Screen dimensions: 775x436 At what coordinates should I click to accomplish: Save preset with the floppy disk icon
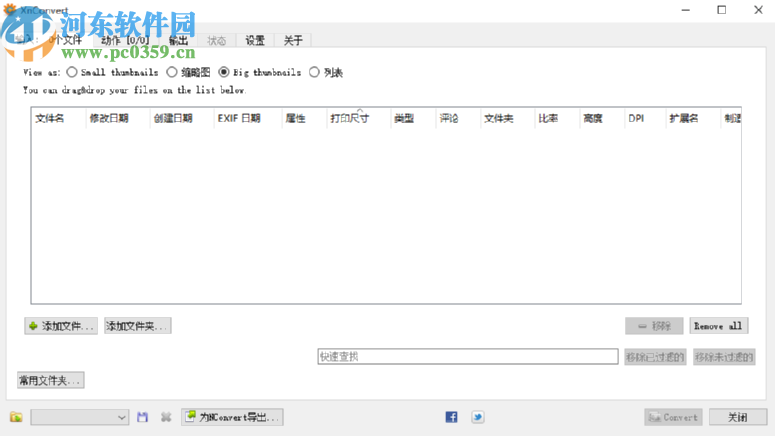142,417
